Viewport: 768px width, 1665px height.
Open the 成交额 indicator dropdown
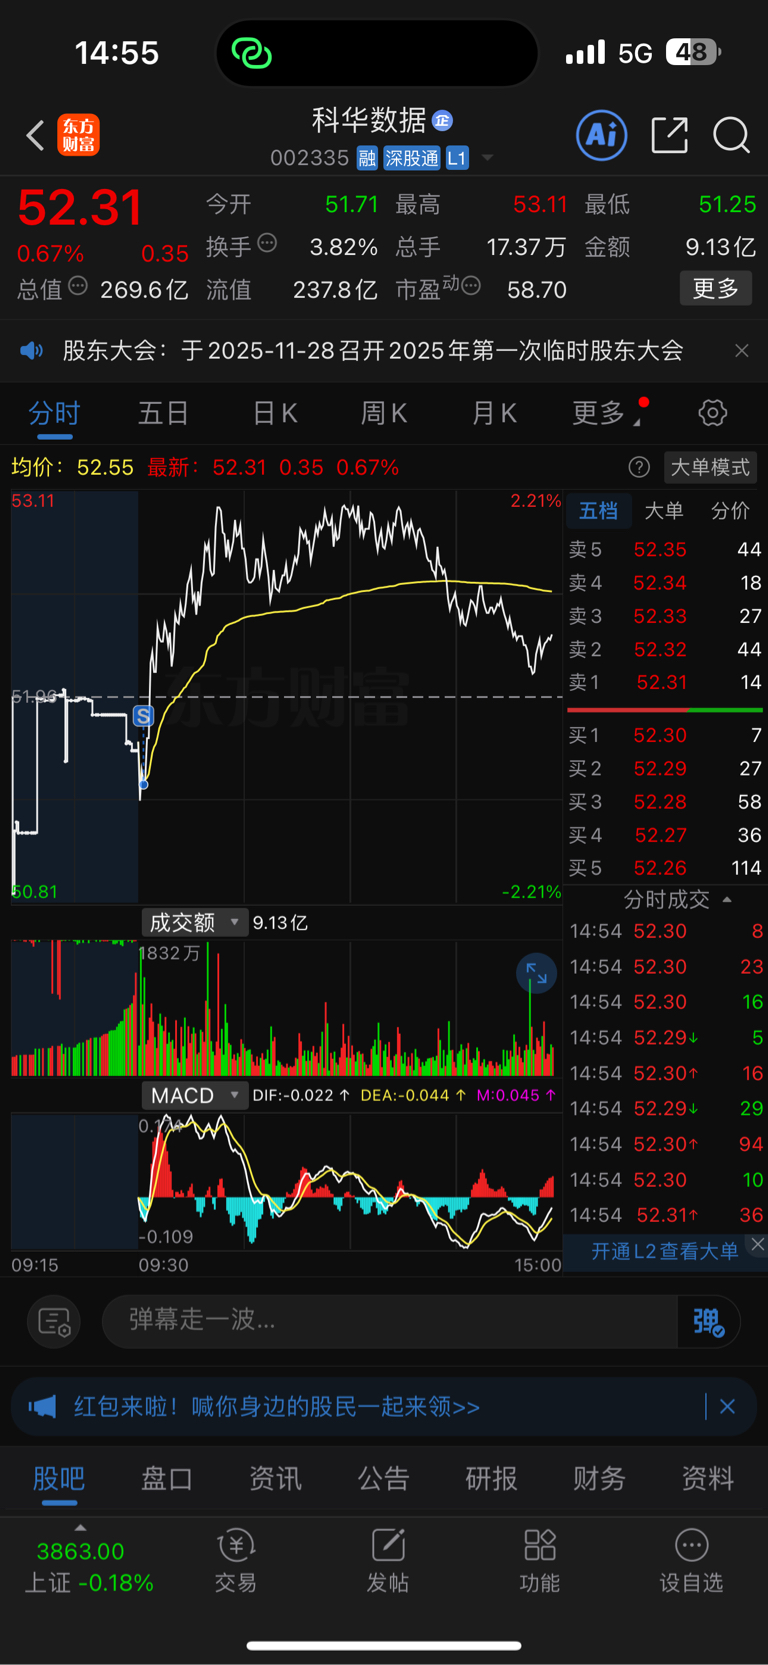(194, 922)
